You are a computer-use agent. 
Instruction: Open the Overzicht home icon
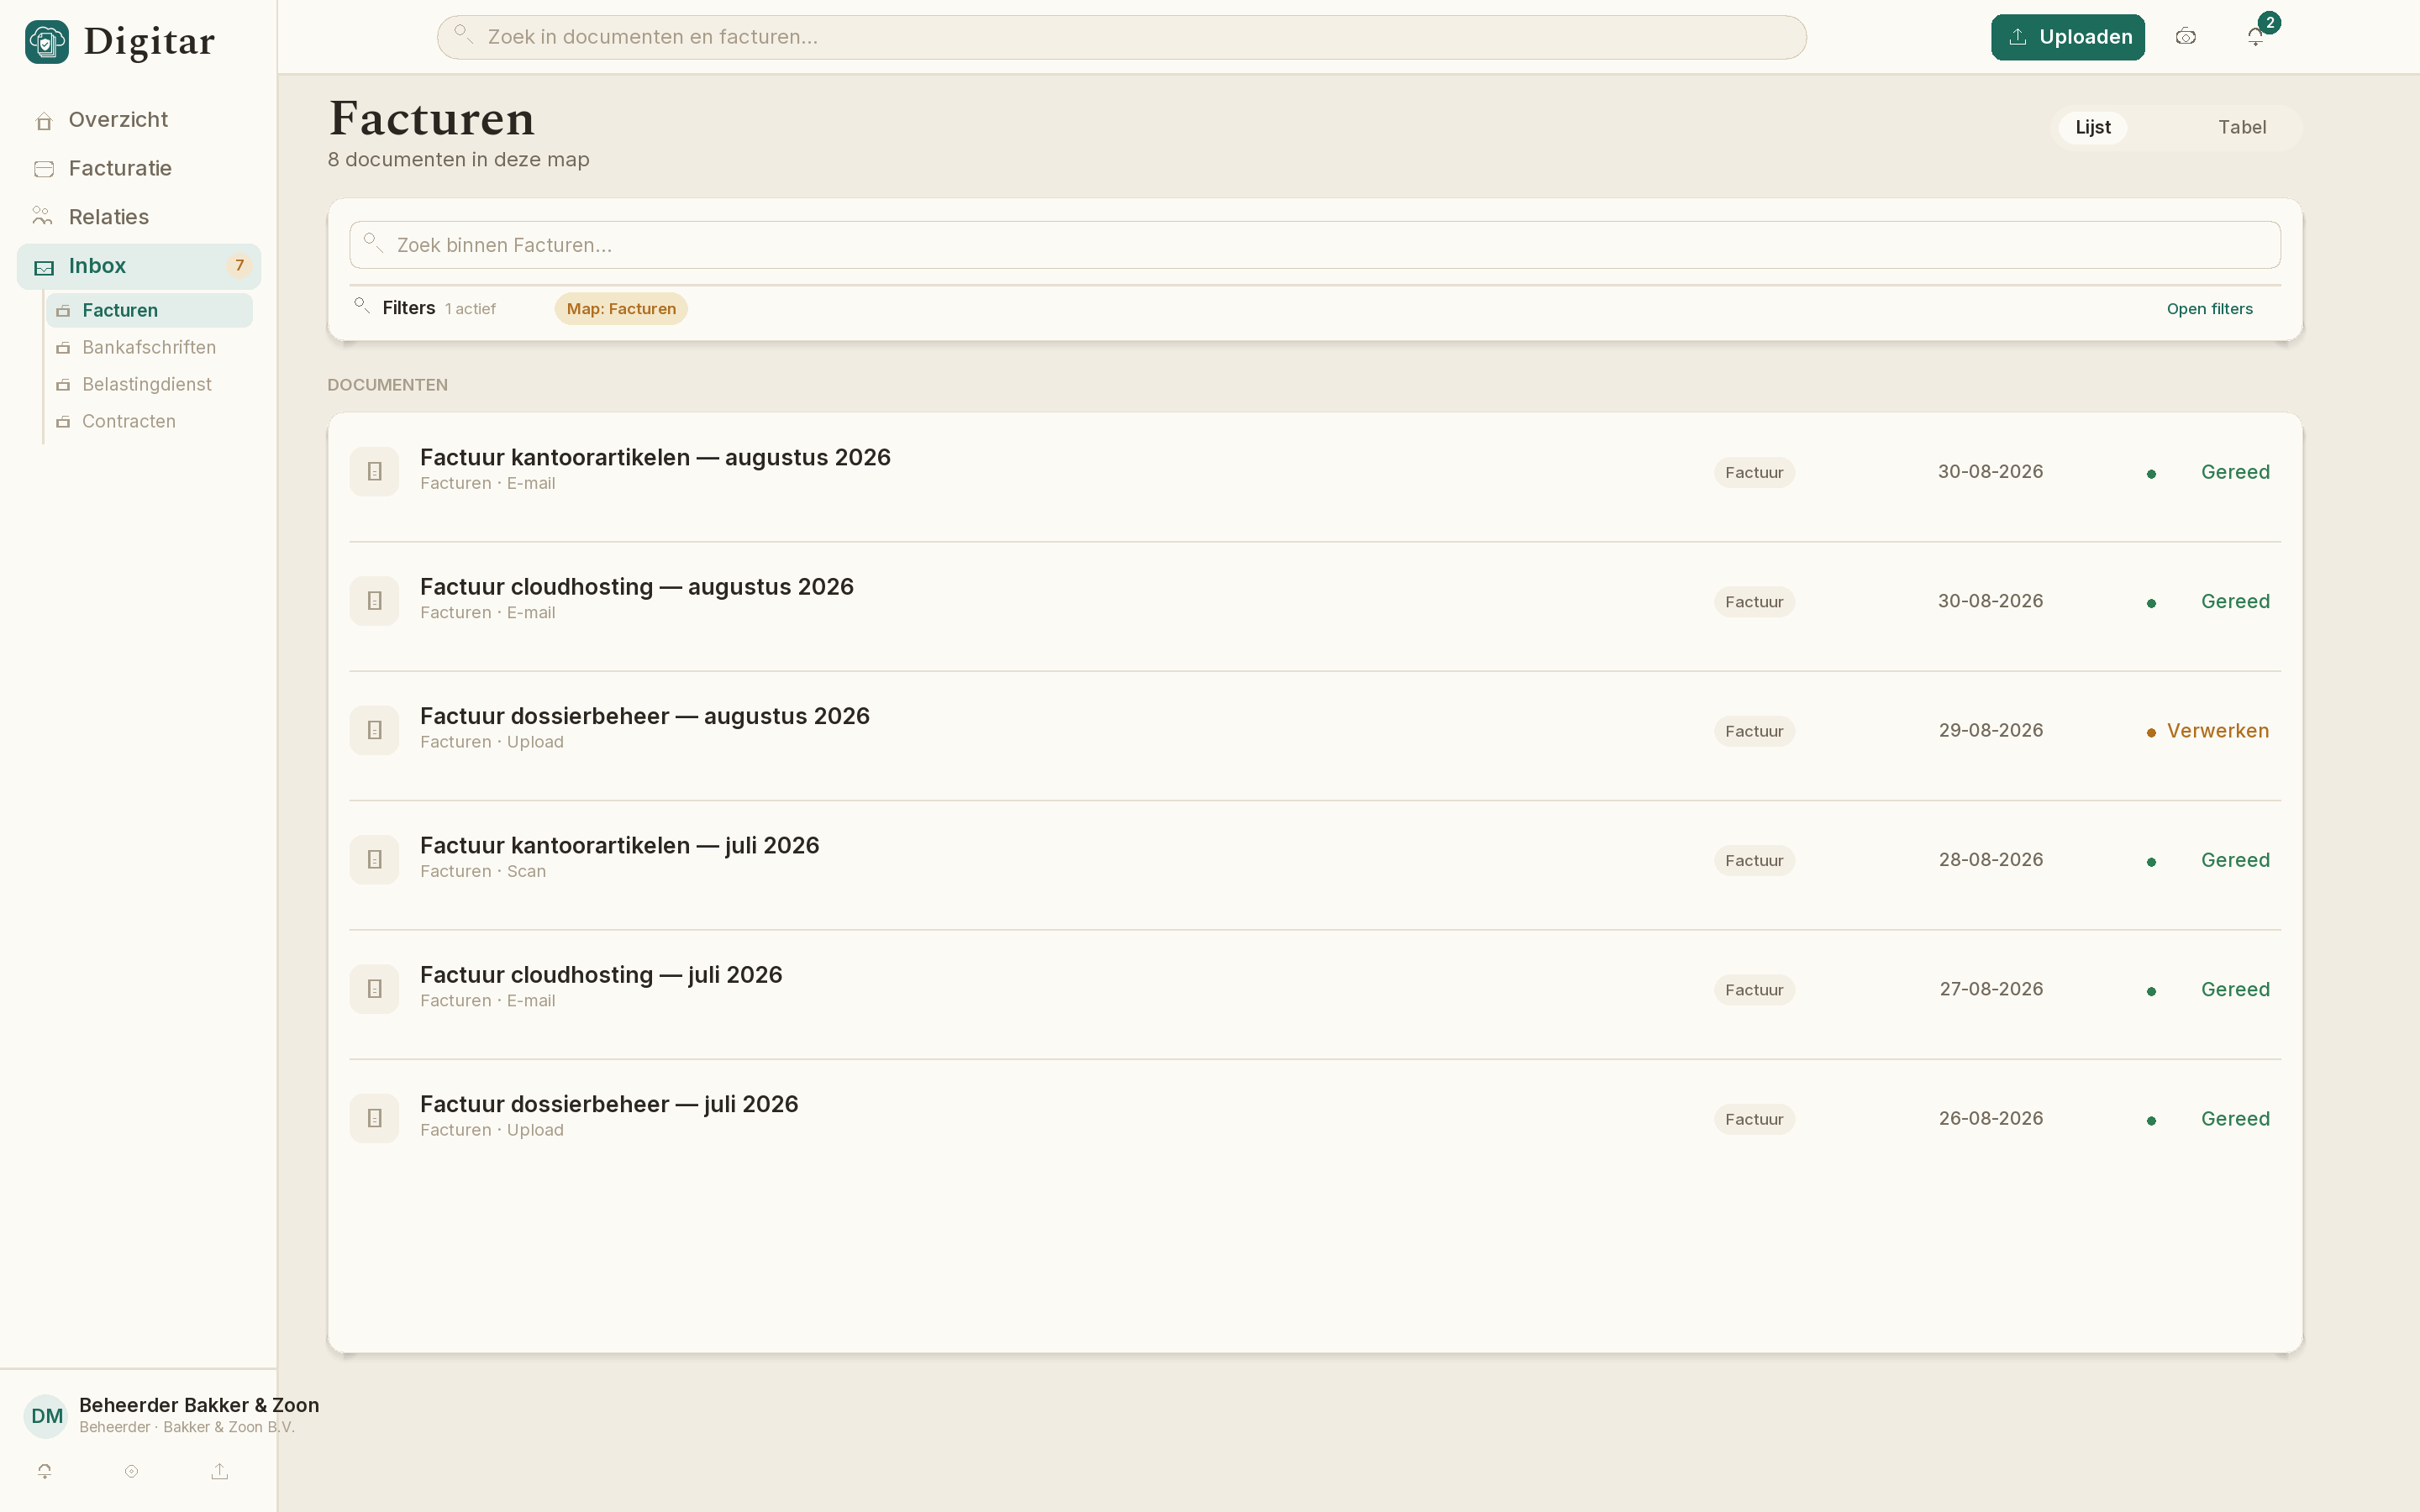[44, 121]
